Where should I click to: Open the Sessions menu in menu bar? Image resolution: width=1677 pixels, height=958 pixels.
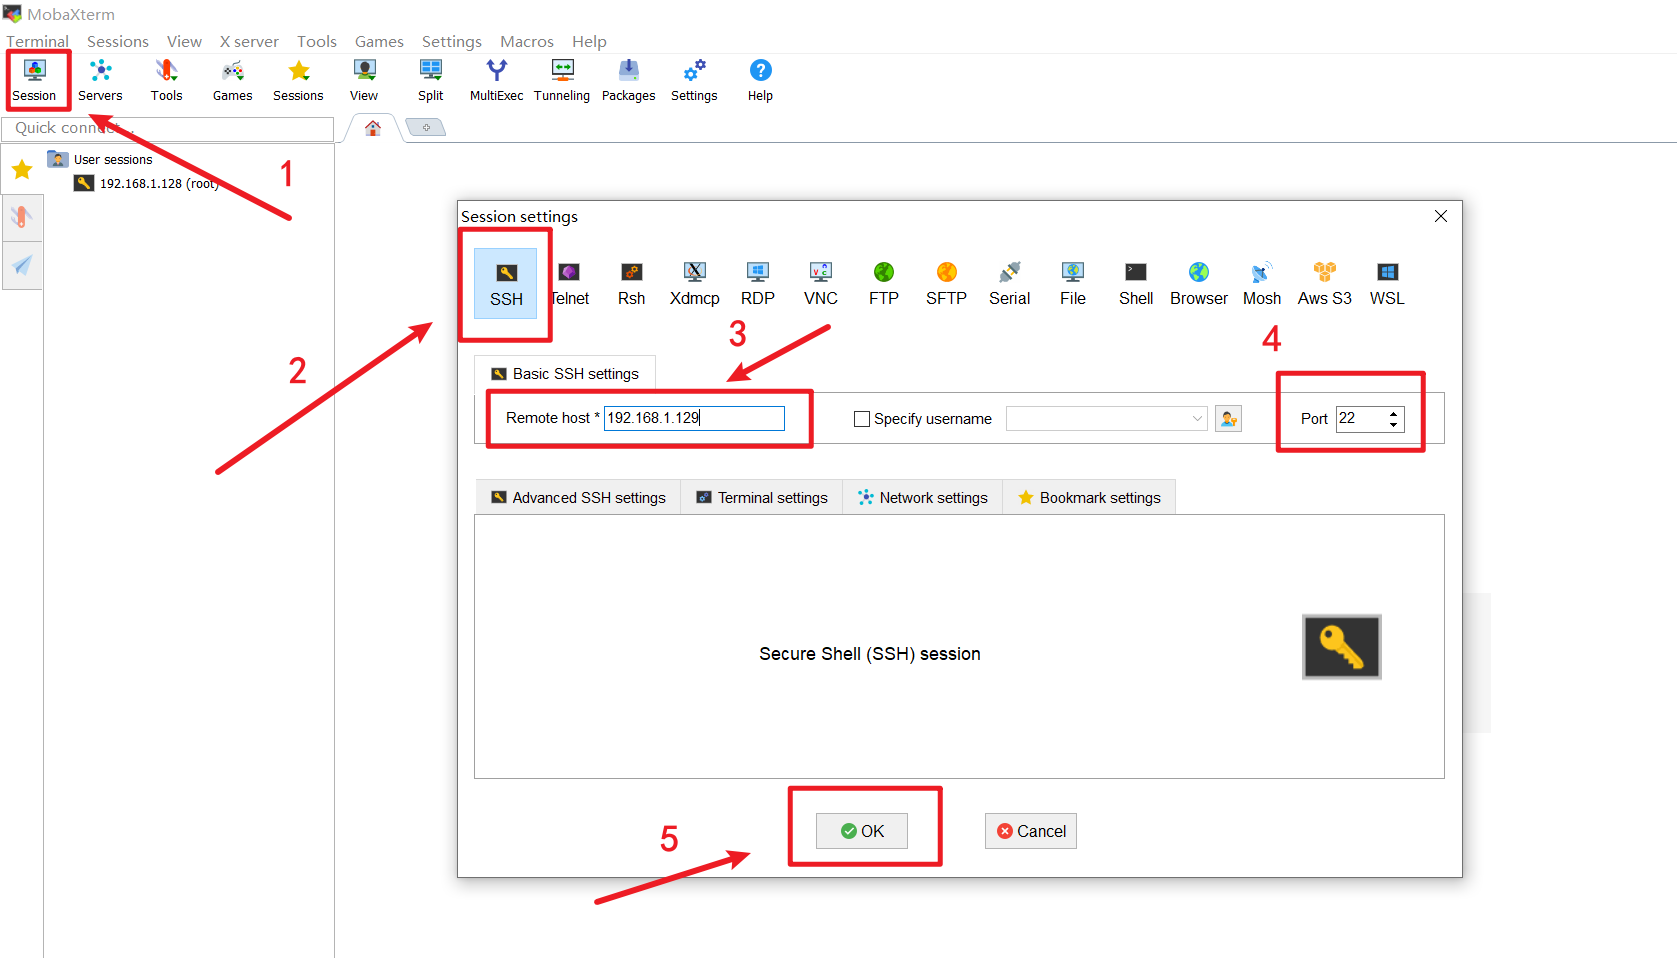(x=117, y=42)
